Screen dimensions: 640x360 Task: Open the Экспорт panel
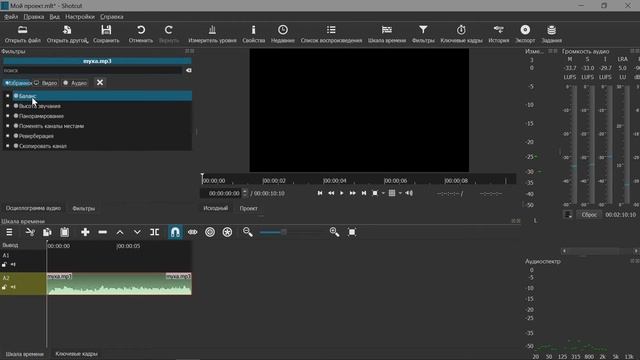pos(525,34)
